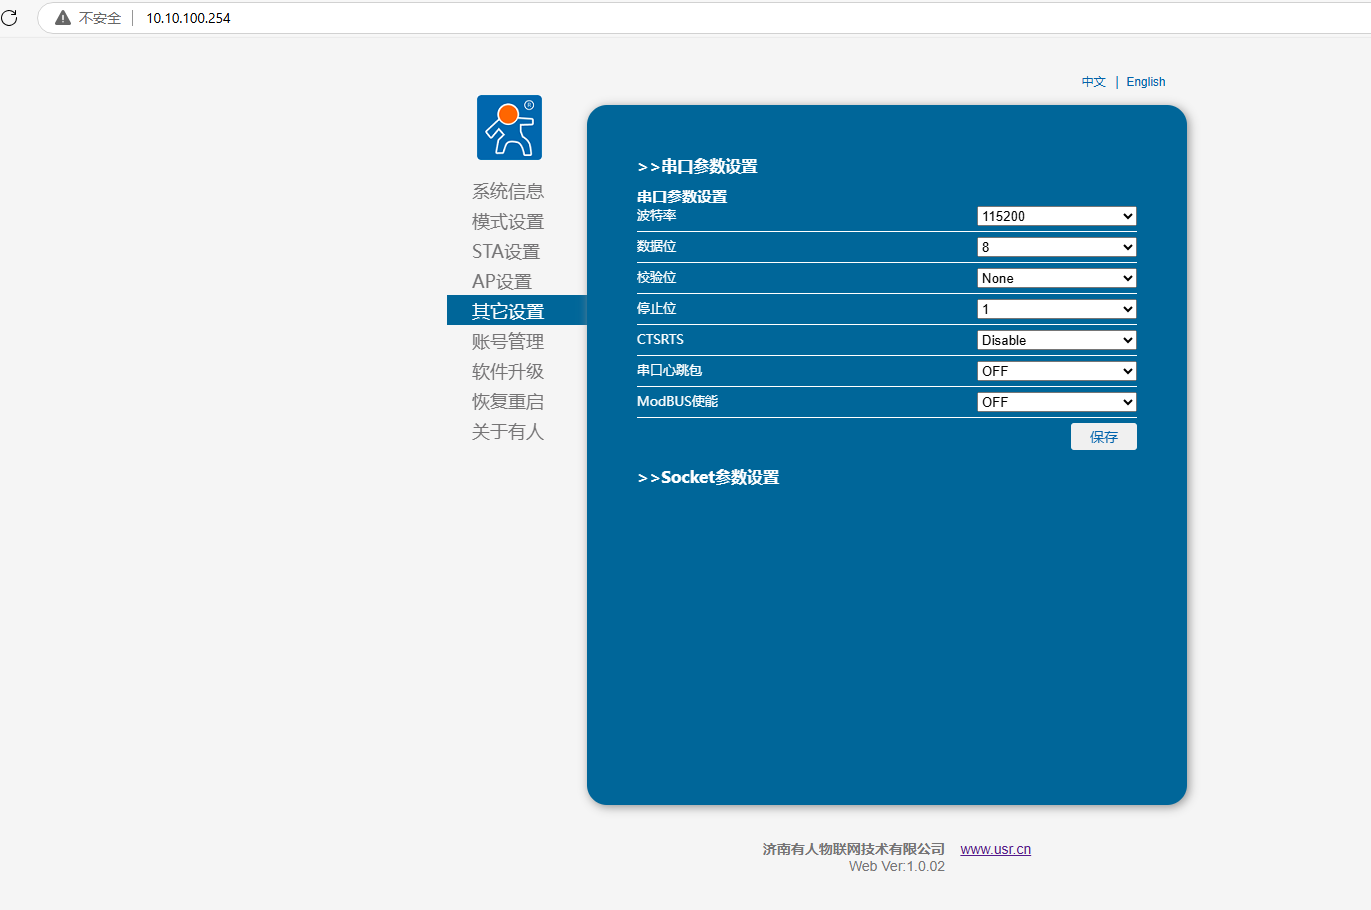Click the not-secure warning icon in address bar
1371x910 pixels.
point(63,18)
